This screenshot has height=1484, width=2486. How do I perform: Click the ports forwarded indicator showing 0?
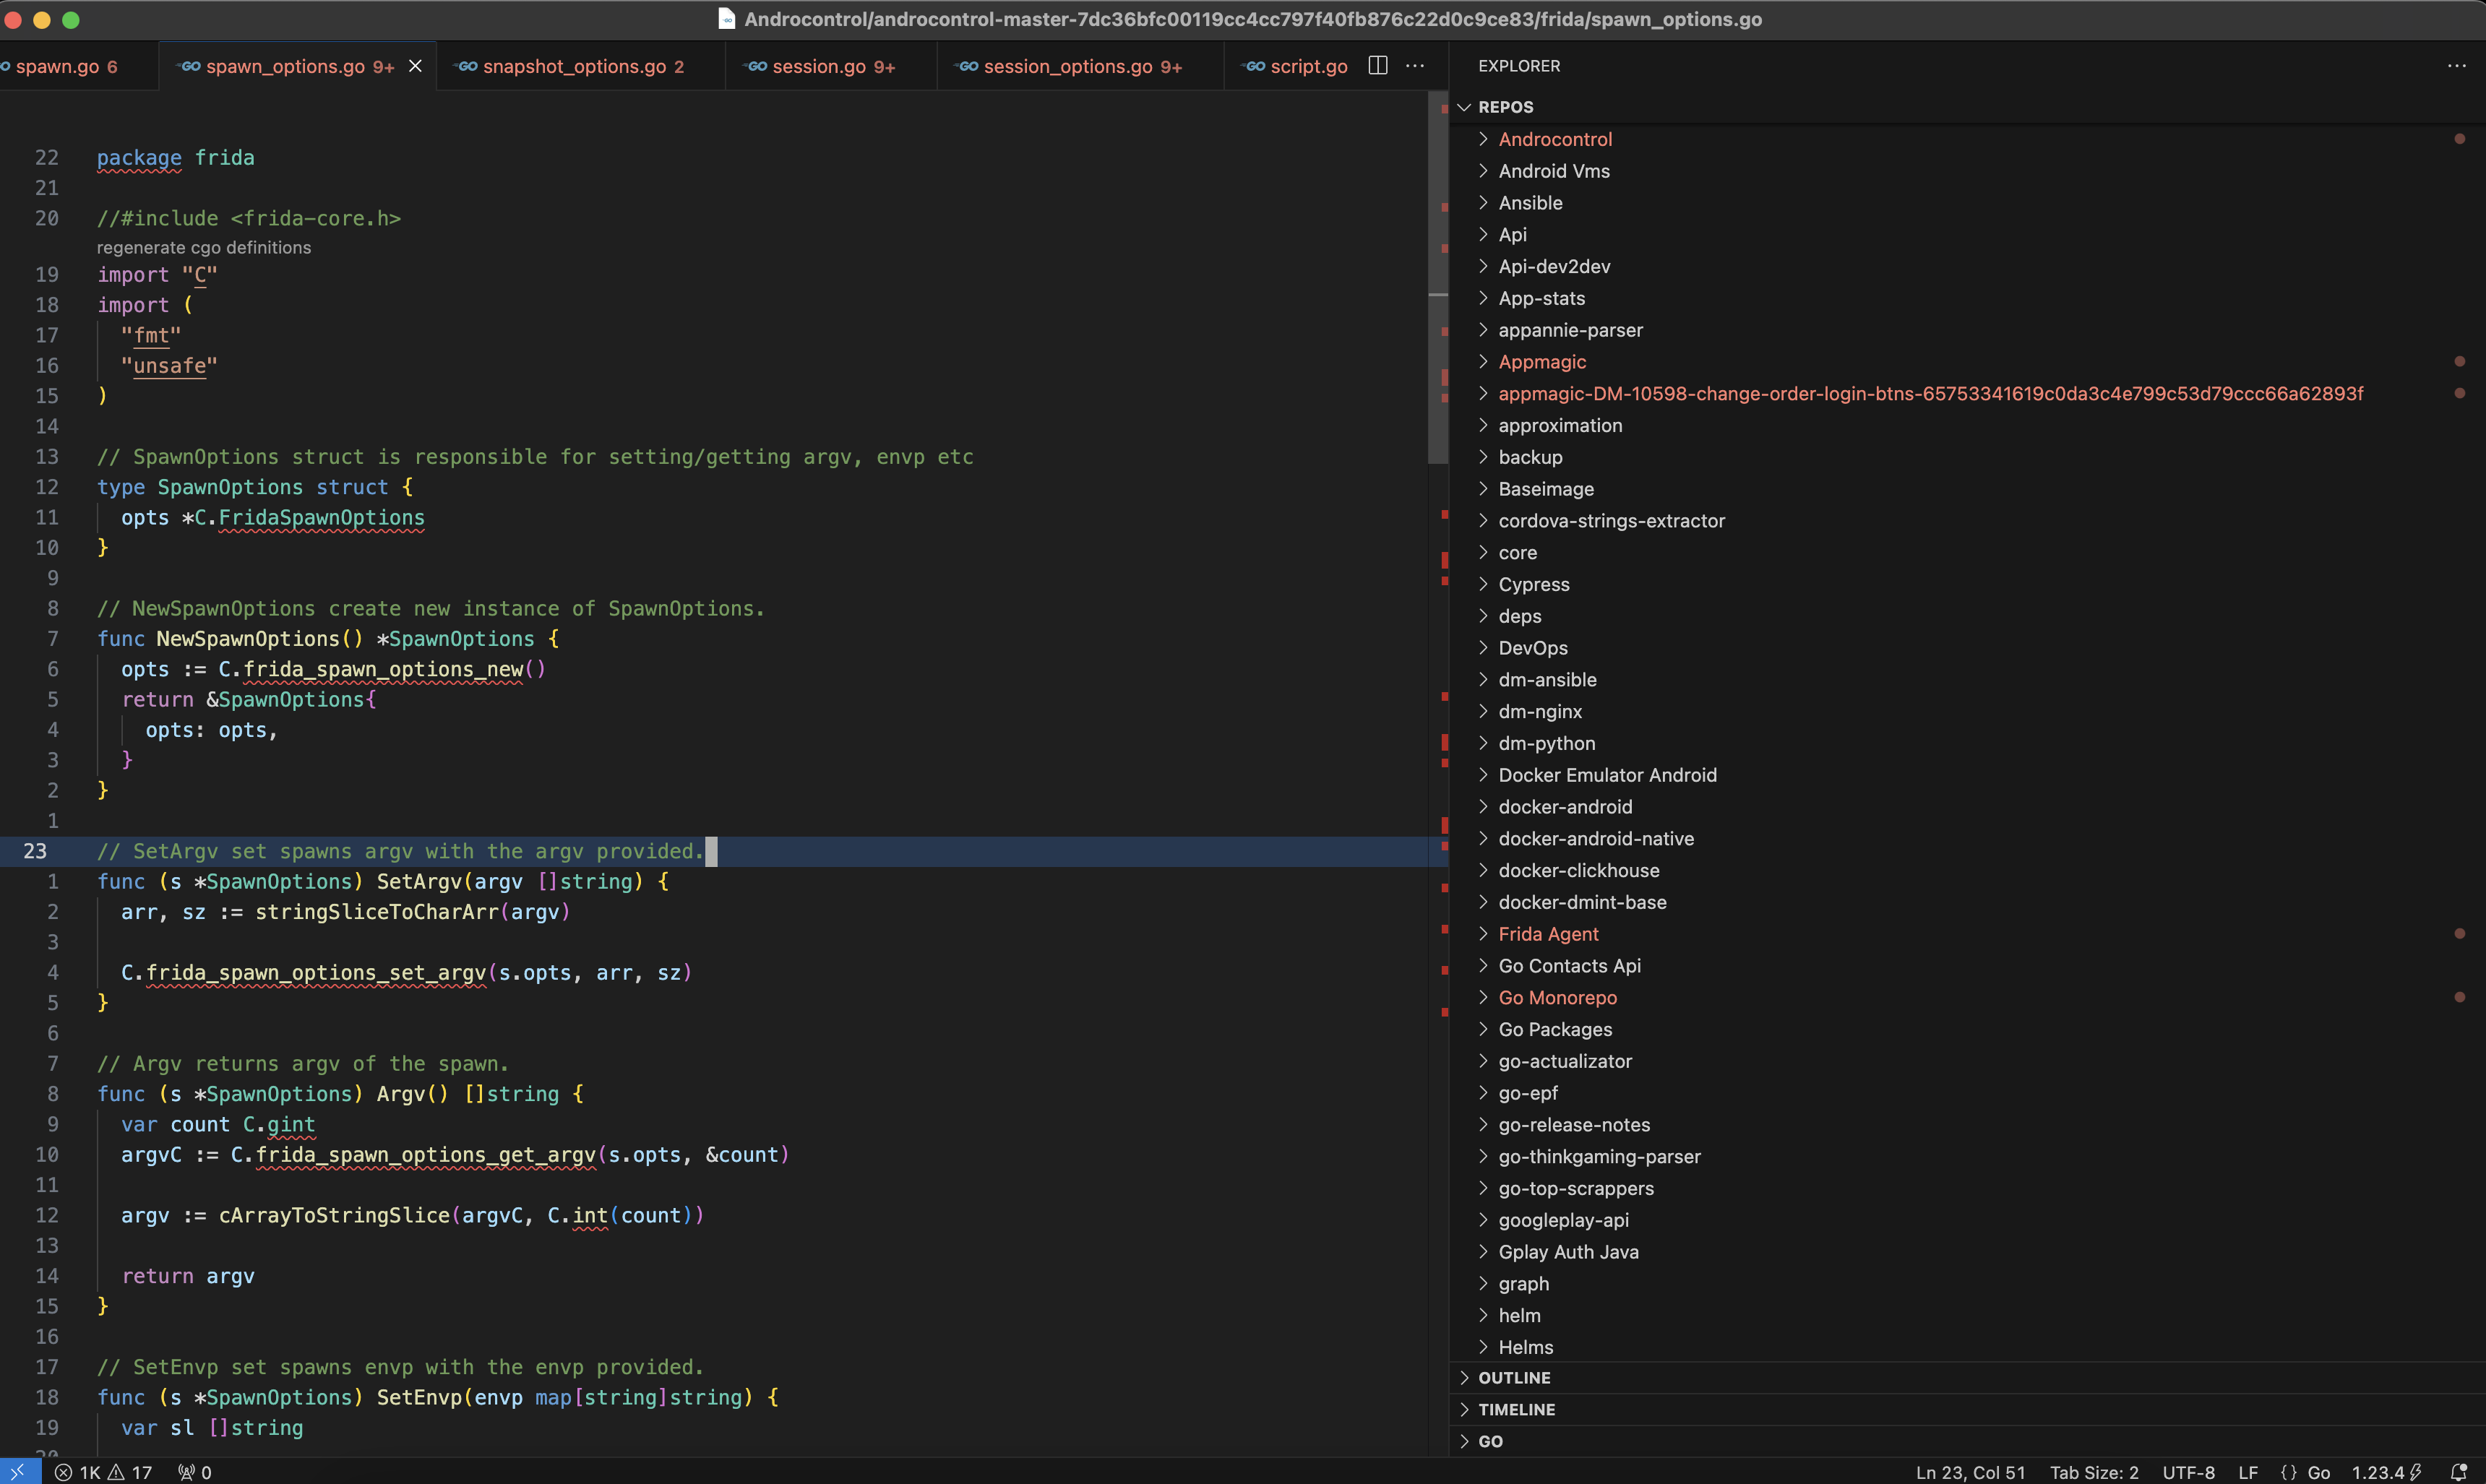(x=195, y=1472)
